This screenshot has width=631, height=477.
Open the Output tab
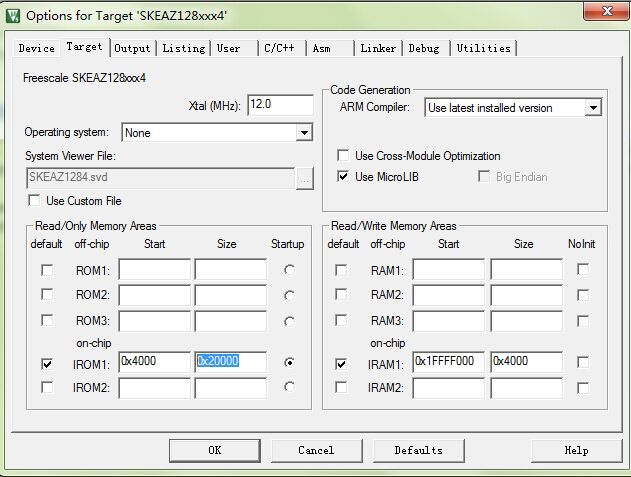coord(132,48)
